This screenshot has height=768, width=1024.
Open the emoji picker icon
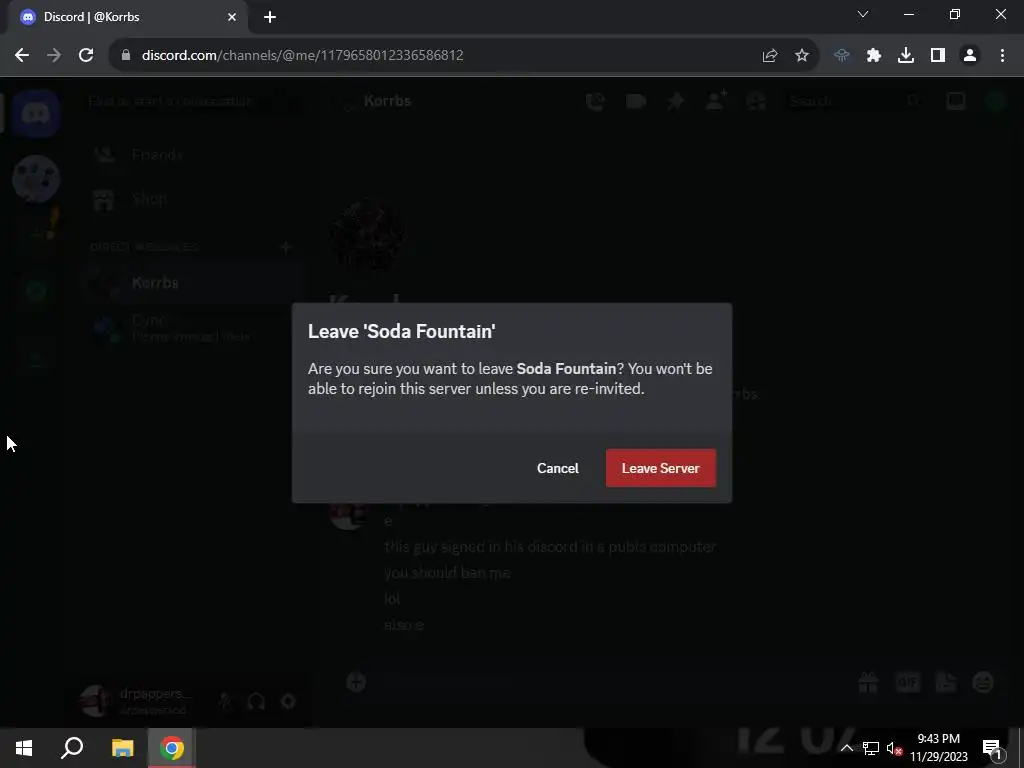[x=983, y=682]
